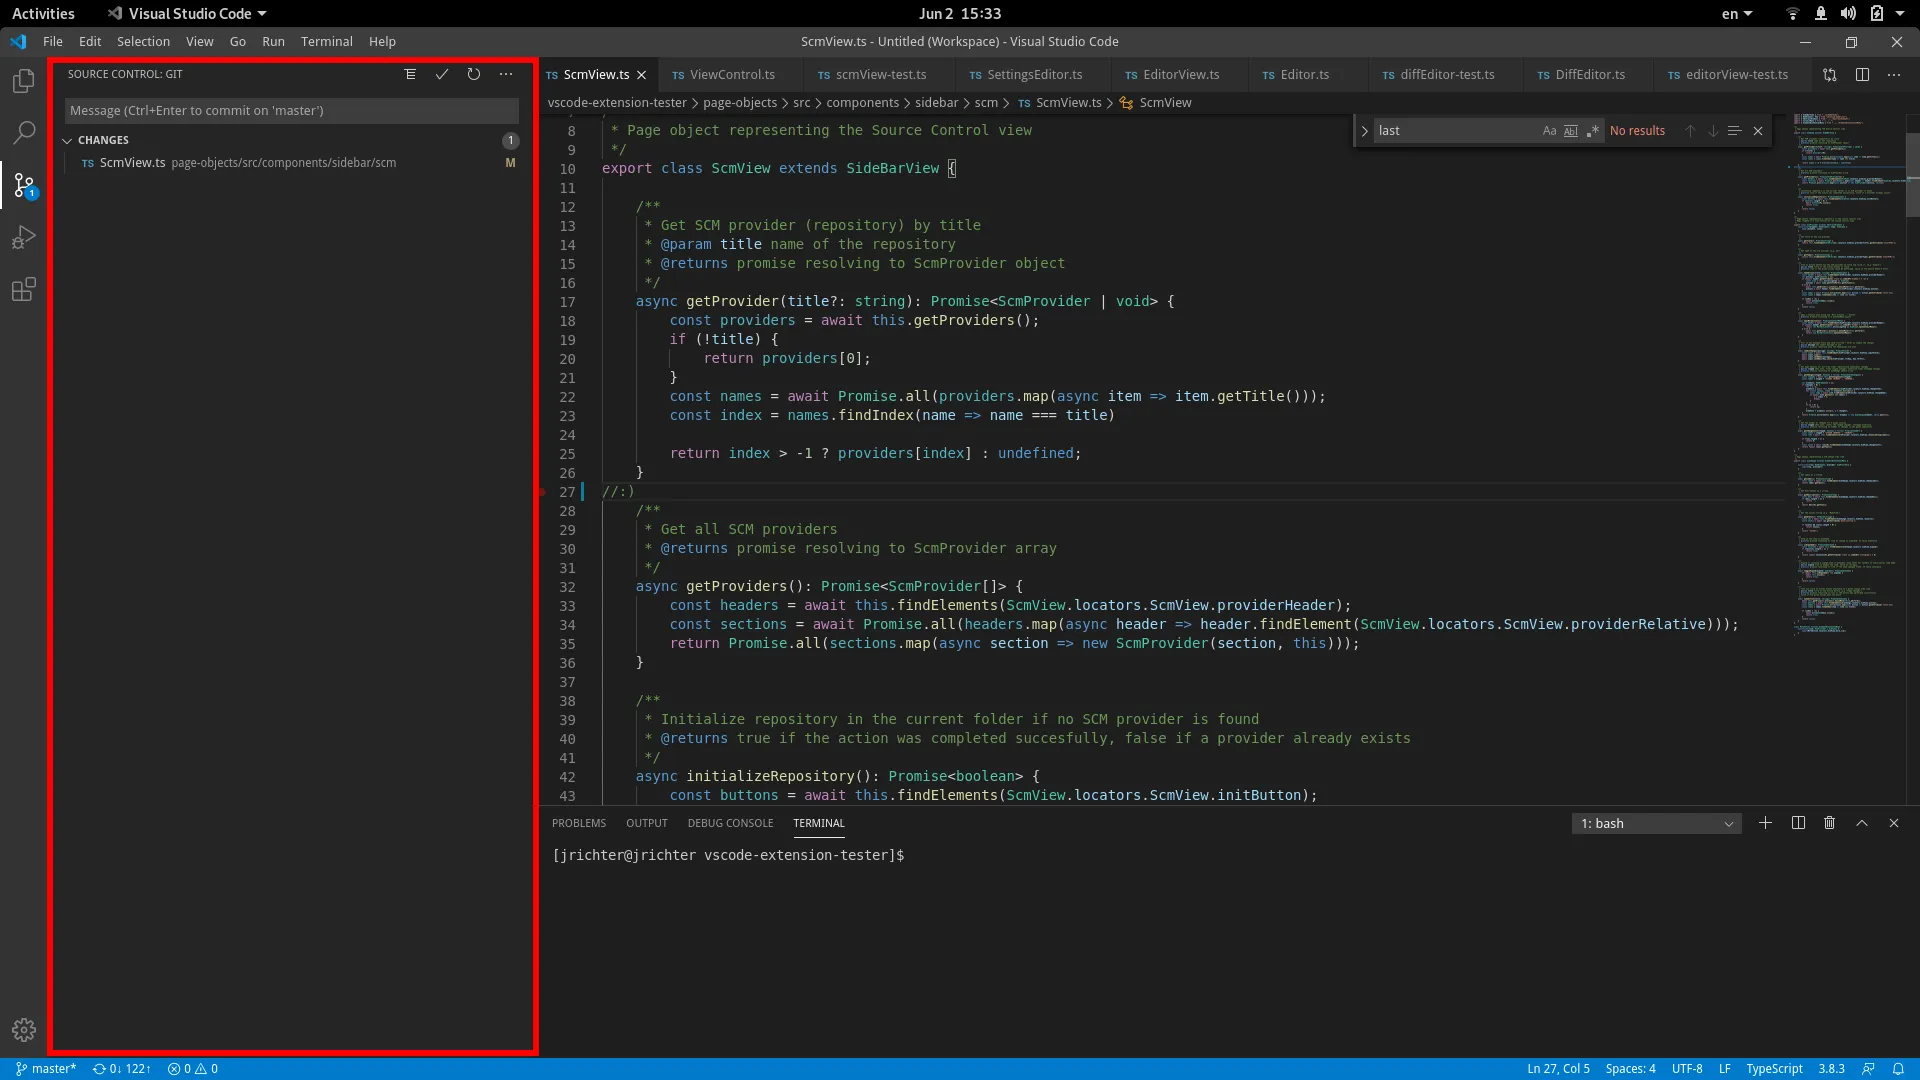This screenshot has width=1920, height=1080.
Task: Open the Extensions view
Action: (24, 290)
